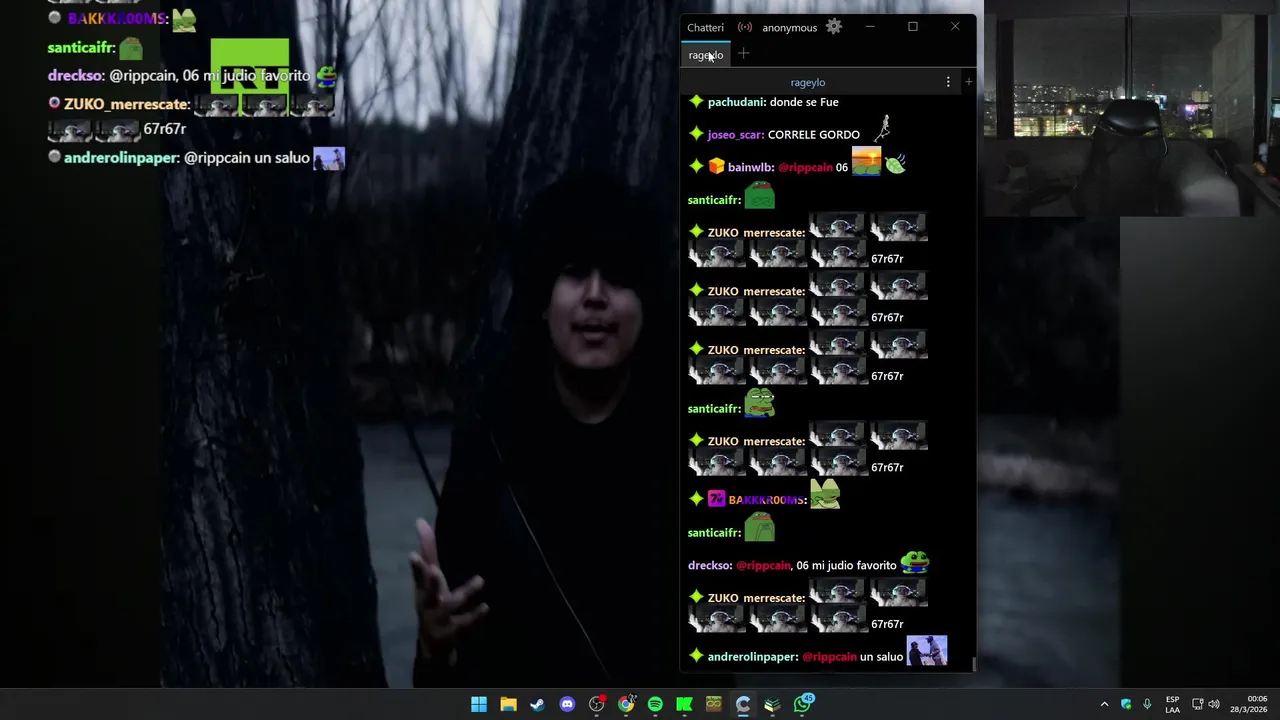1280x720 pixels.
Task: Click '06 mi judio favorito' text in Chatterino
Action: (x=846, y=565)
